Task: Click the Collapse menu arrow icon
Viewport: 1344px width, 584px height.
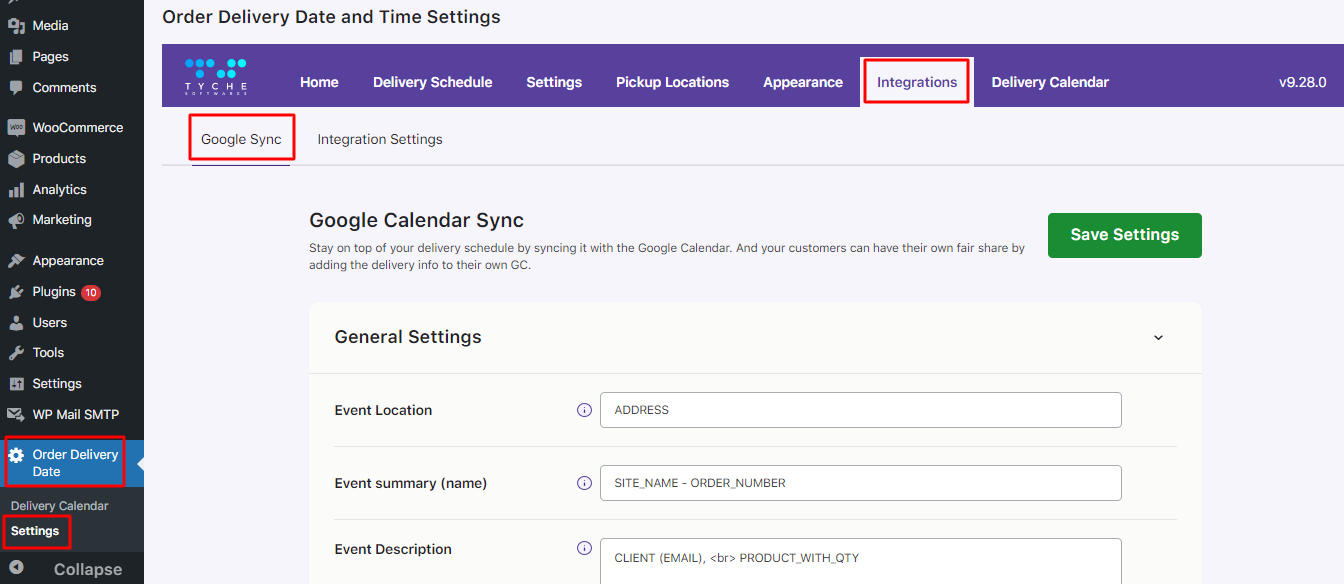Action: tap(16, 569)
